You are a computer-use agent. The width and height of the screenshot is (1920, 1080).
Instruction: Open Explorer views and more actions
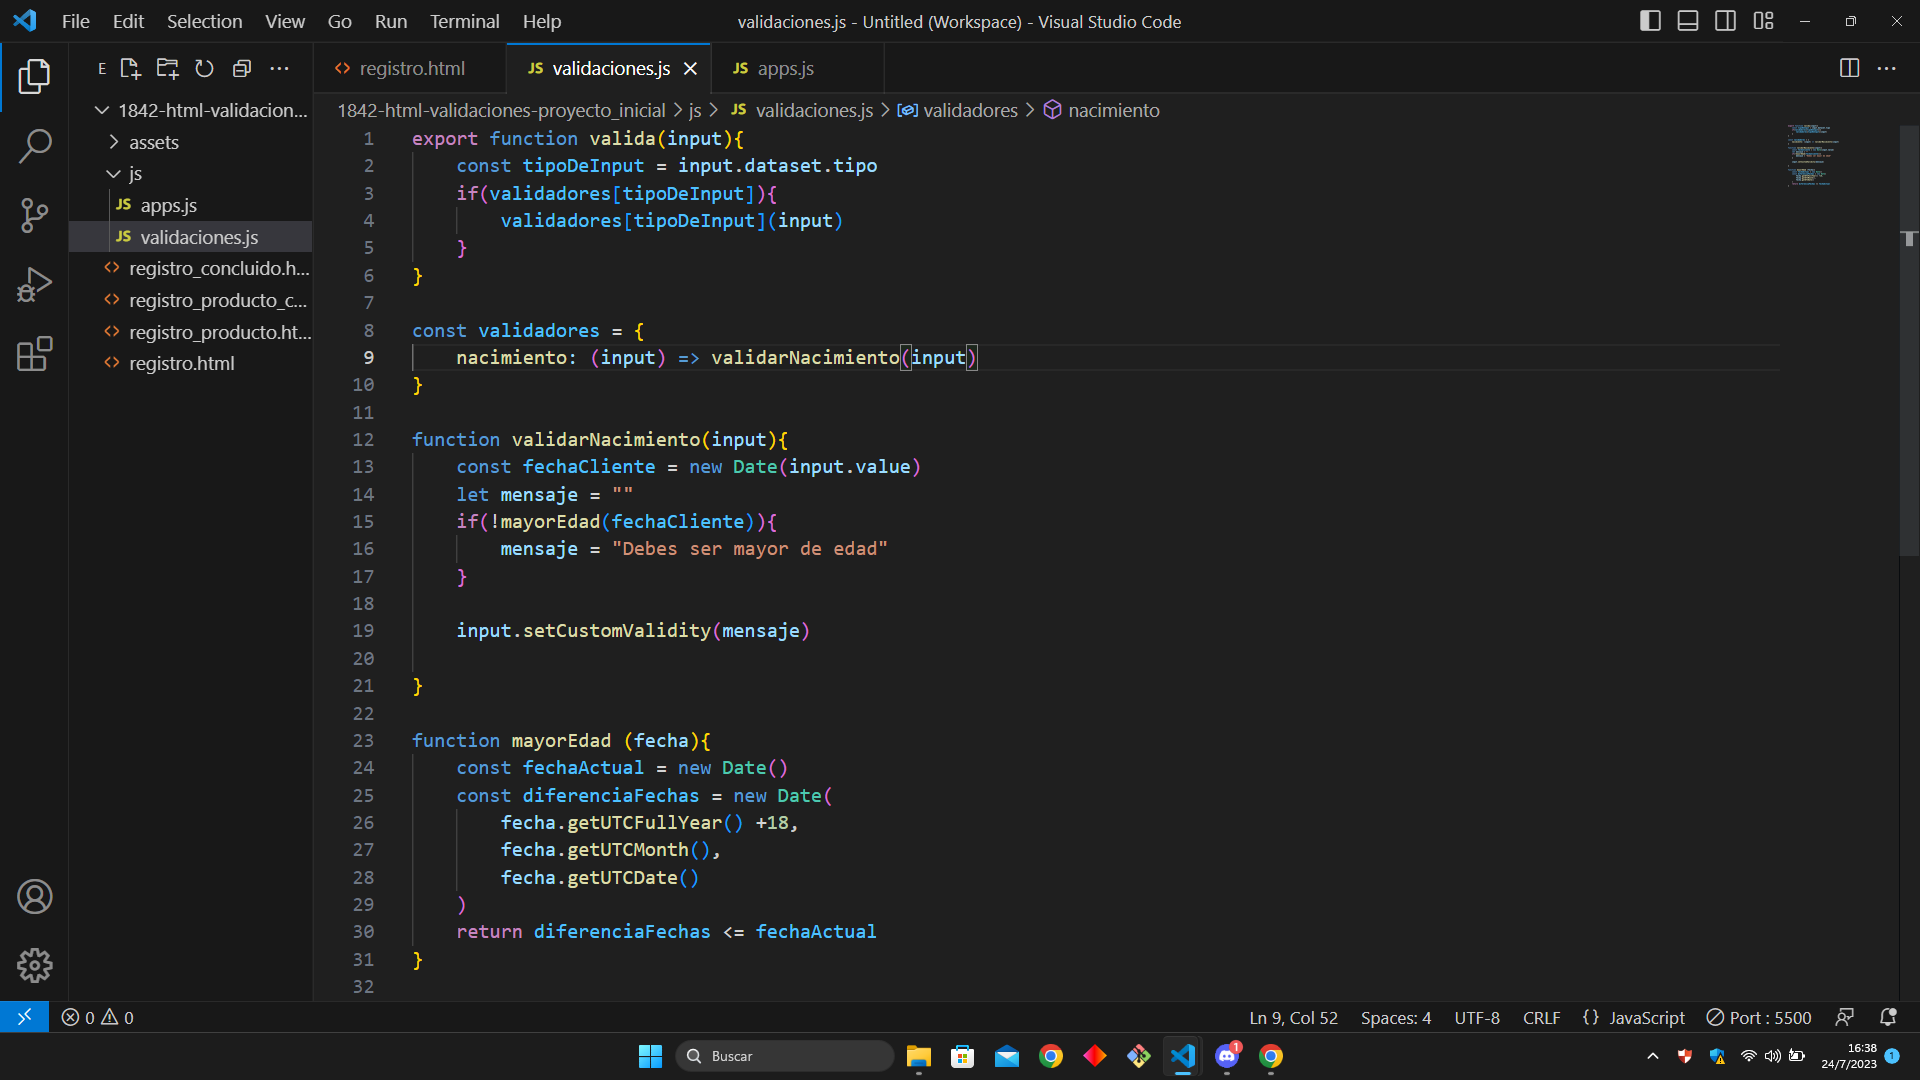tap(279, 68)
